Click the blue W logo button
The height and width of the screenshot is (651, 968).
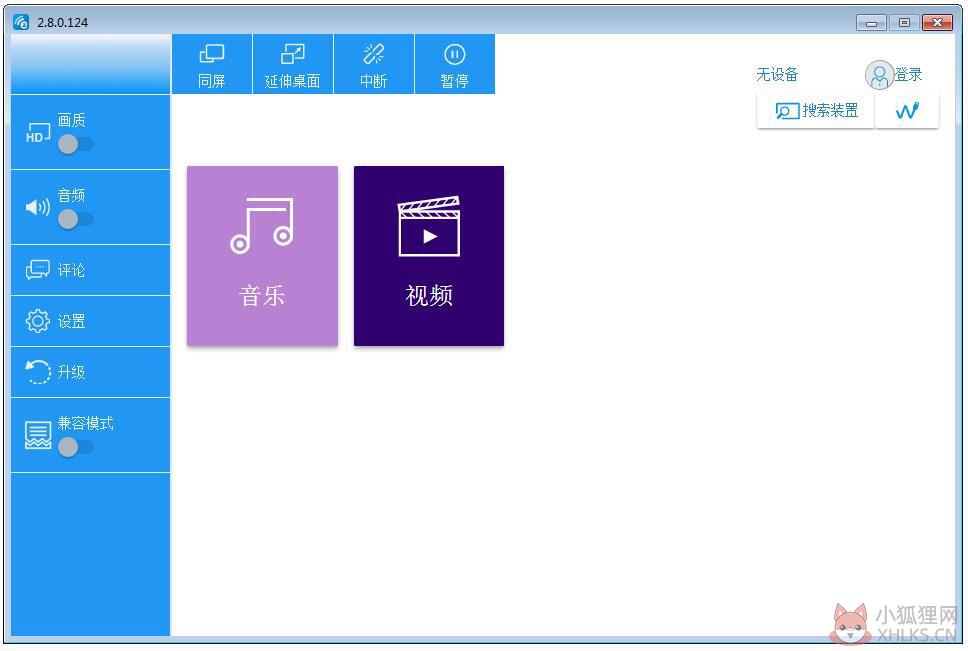click(907, 111)
